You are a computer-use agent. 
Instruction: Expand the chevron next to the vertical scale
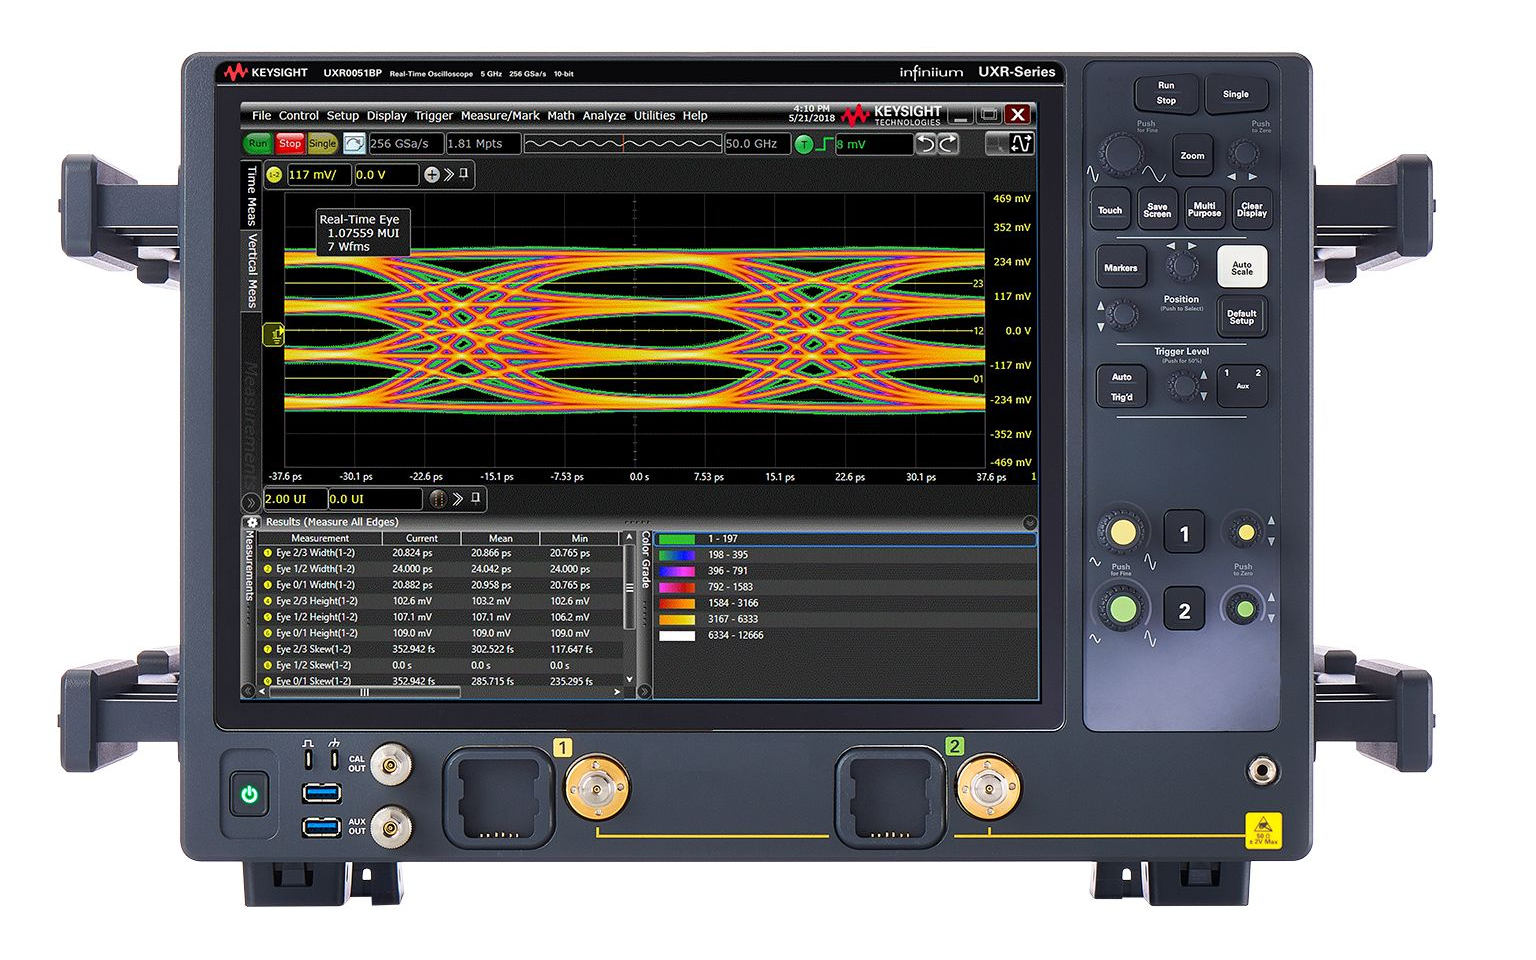click(x=449, y=175)
